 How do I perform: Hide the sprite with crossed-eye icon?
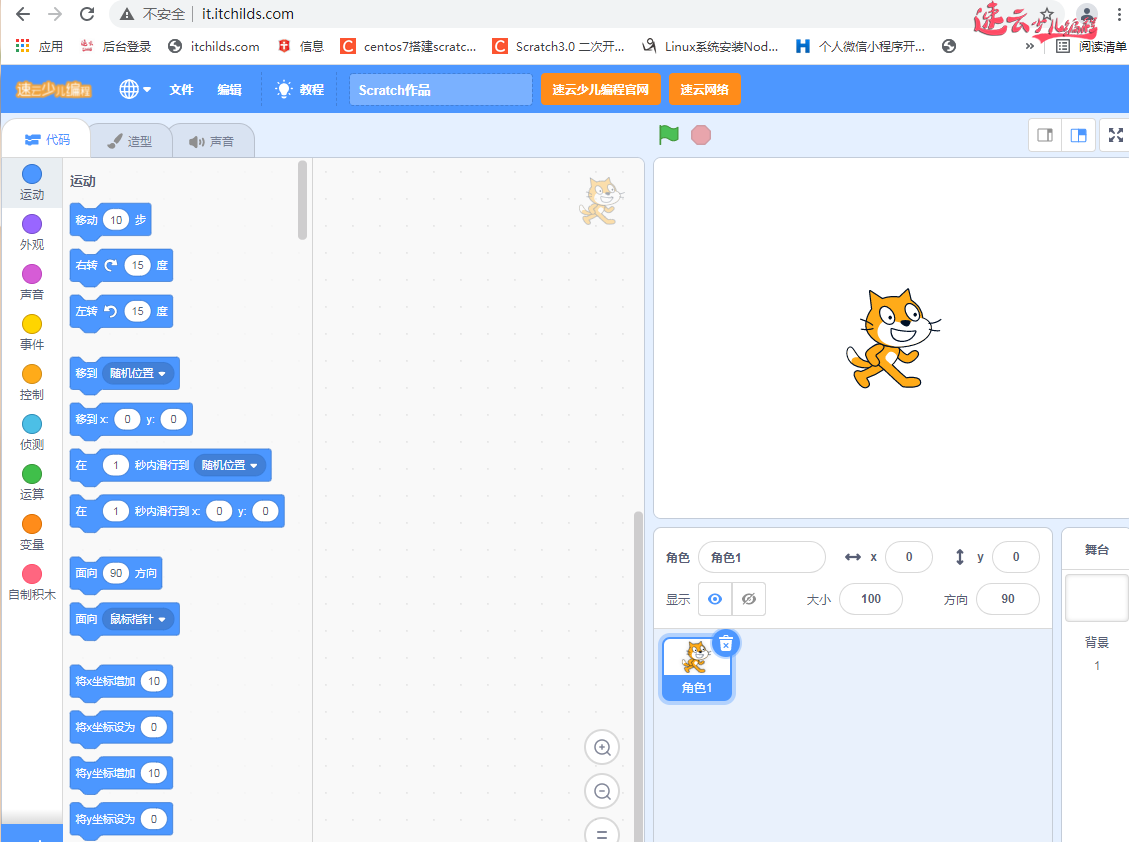[749, 599]
